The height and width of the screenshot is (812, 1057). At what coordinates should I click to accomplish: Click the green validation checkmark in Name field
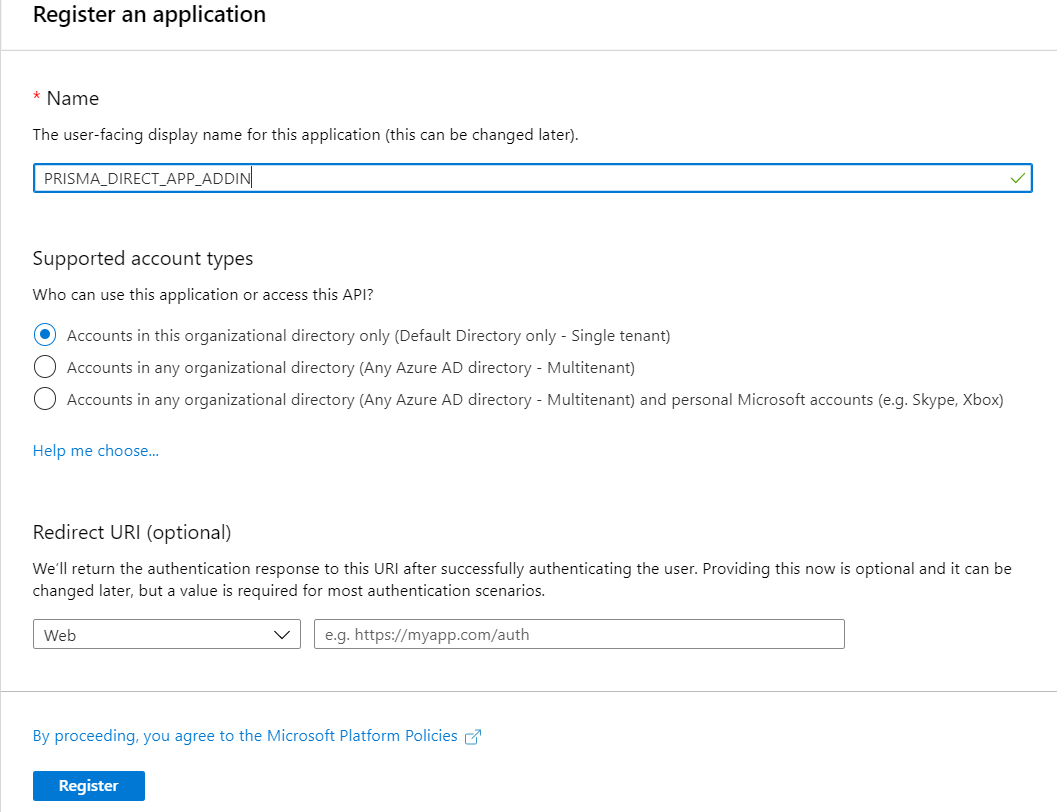1017,178
